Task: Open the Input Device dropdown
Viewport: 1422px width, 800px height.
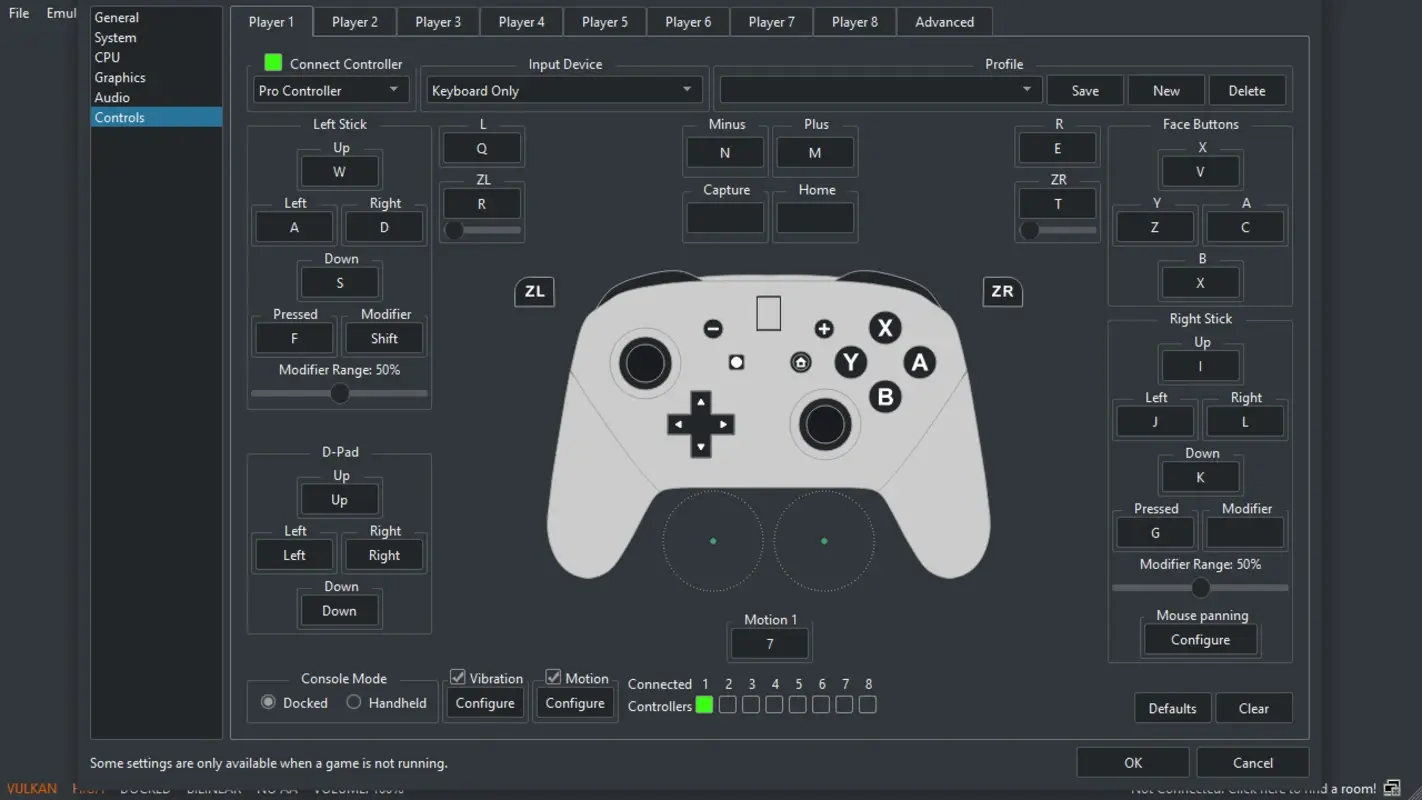Action: pyautogui.click(x=563, y=89)
